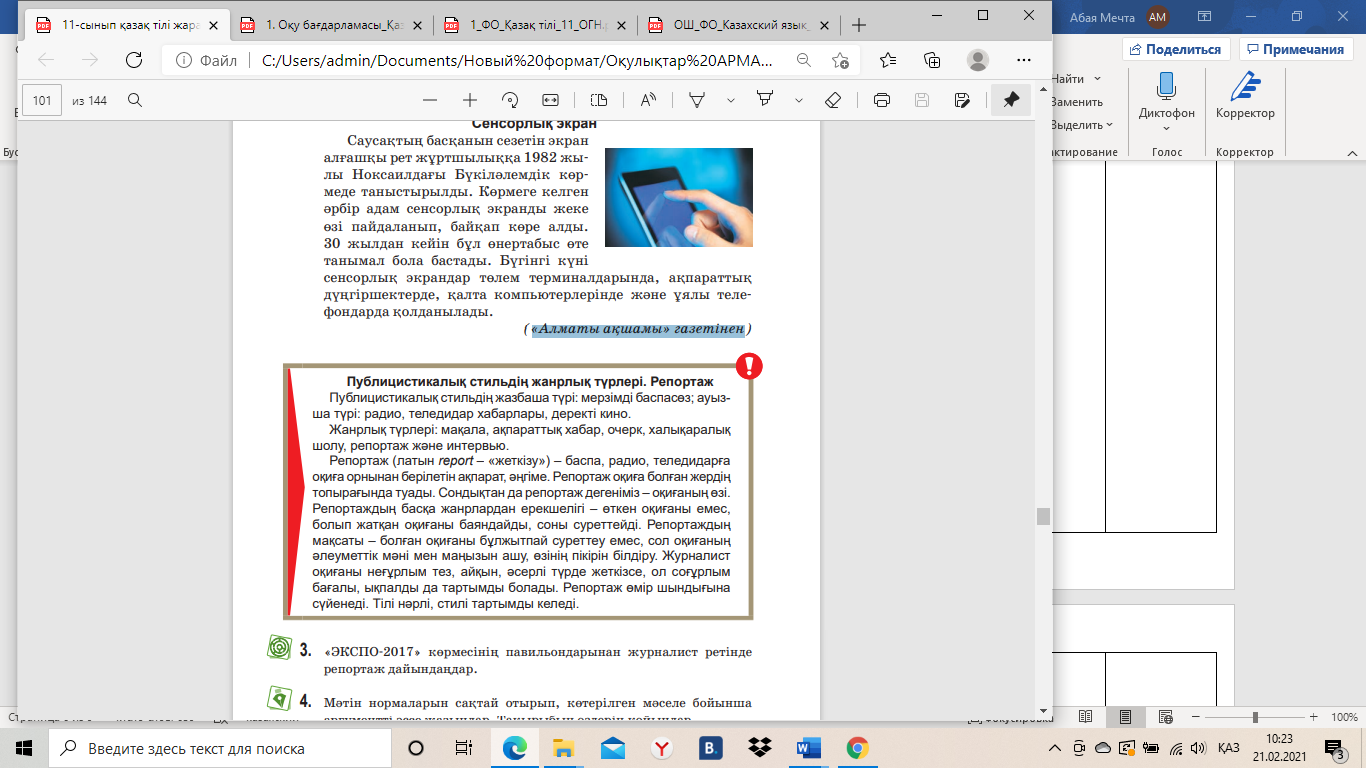Click the PDF vertical scrollbar thumb
The height and width of the screenshot is (768, 1366).
click(1043, 516)
